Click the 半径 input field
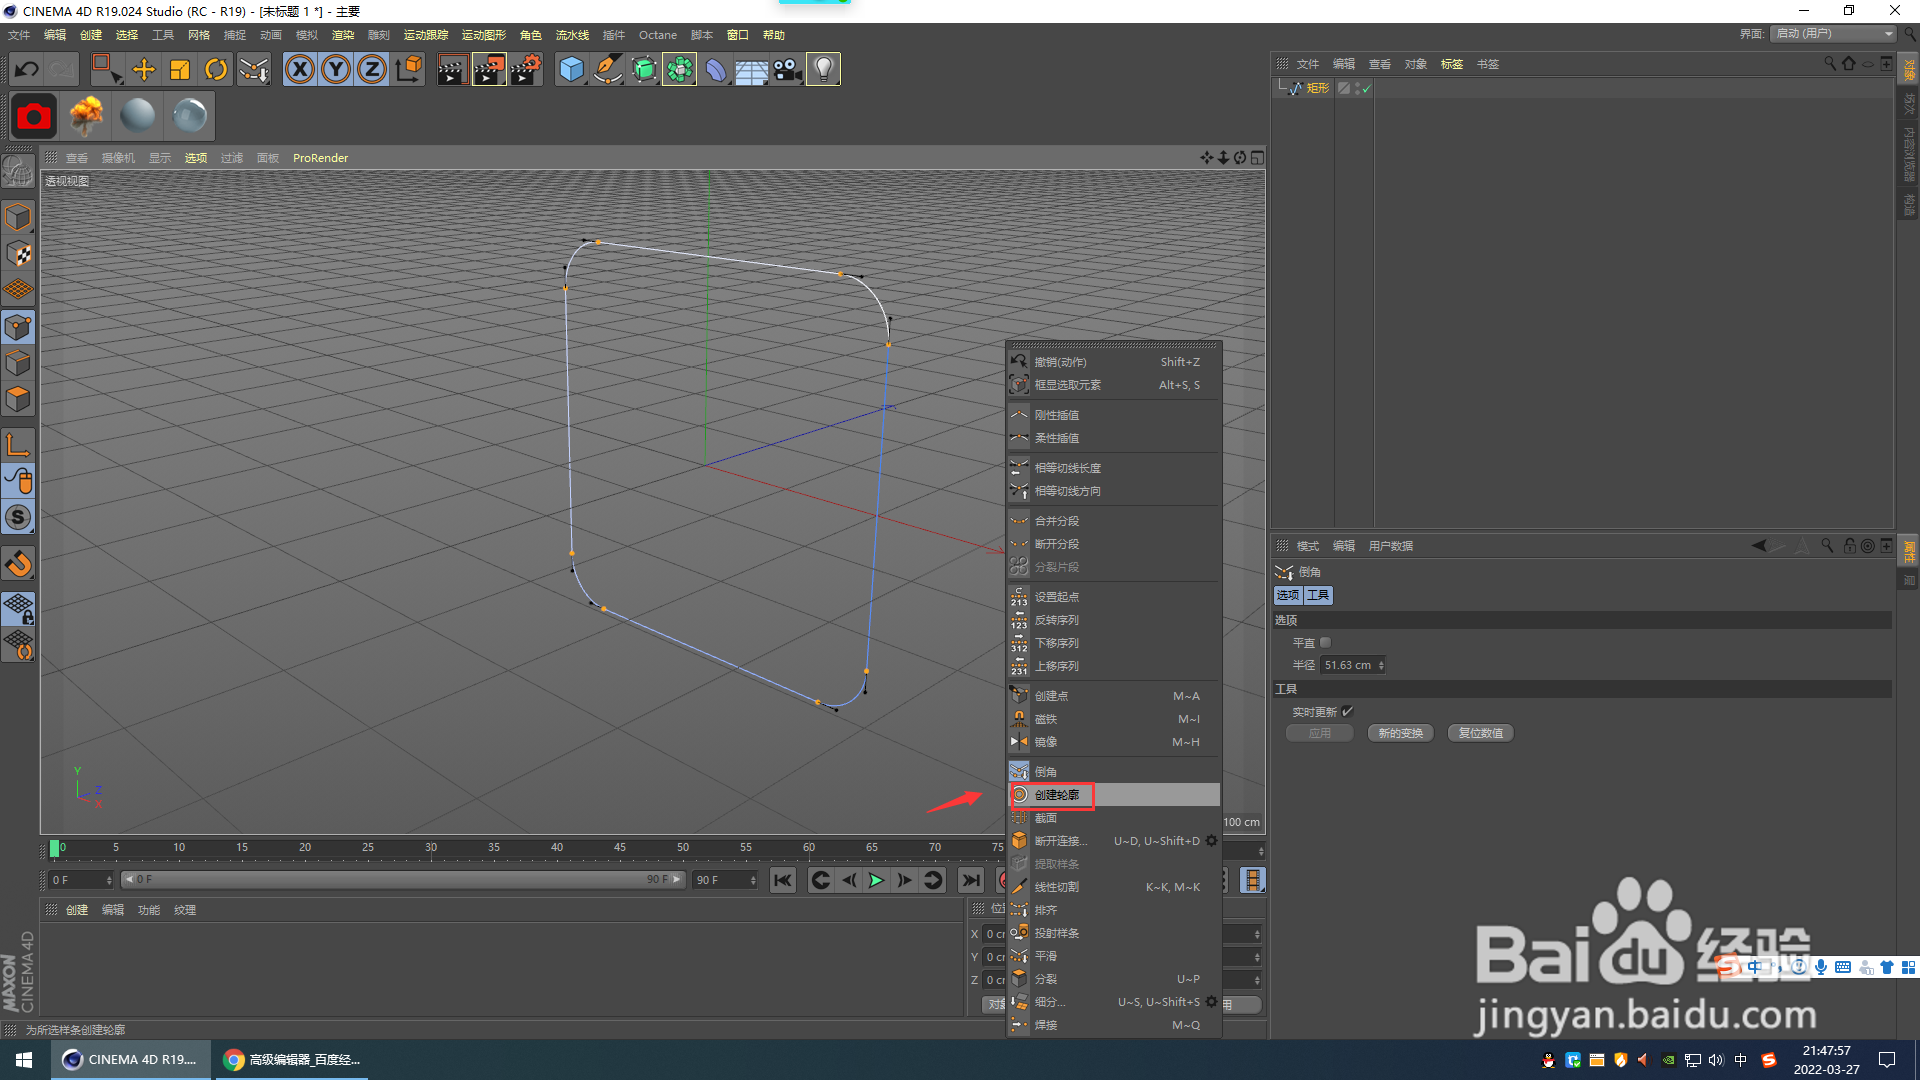This screenshot has height=1080, width=1920. pyautogui.click(x=1348, y=665)
